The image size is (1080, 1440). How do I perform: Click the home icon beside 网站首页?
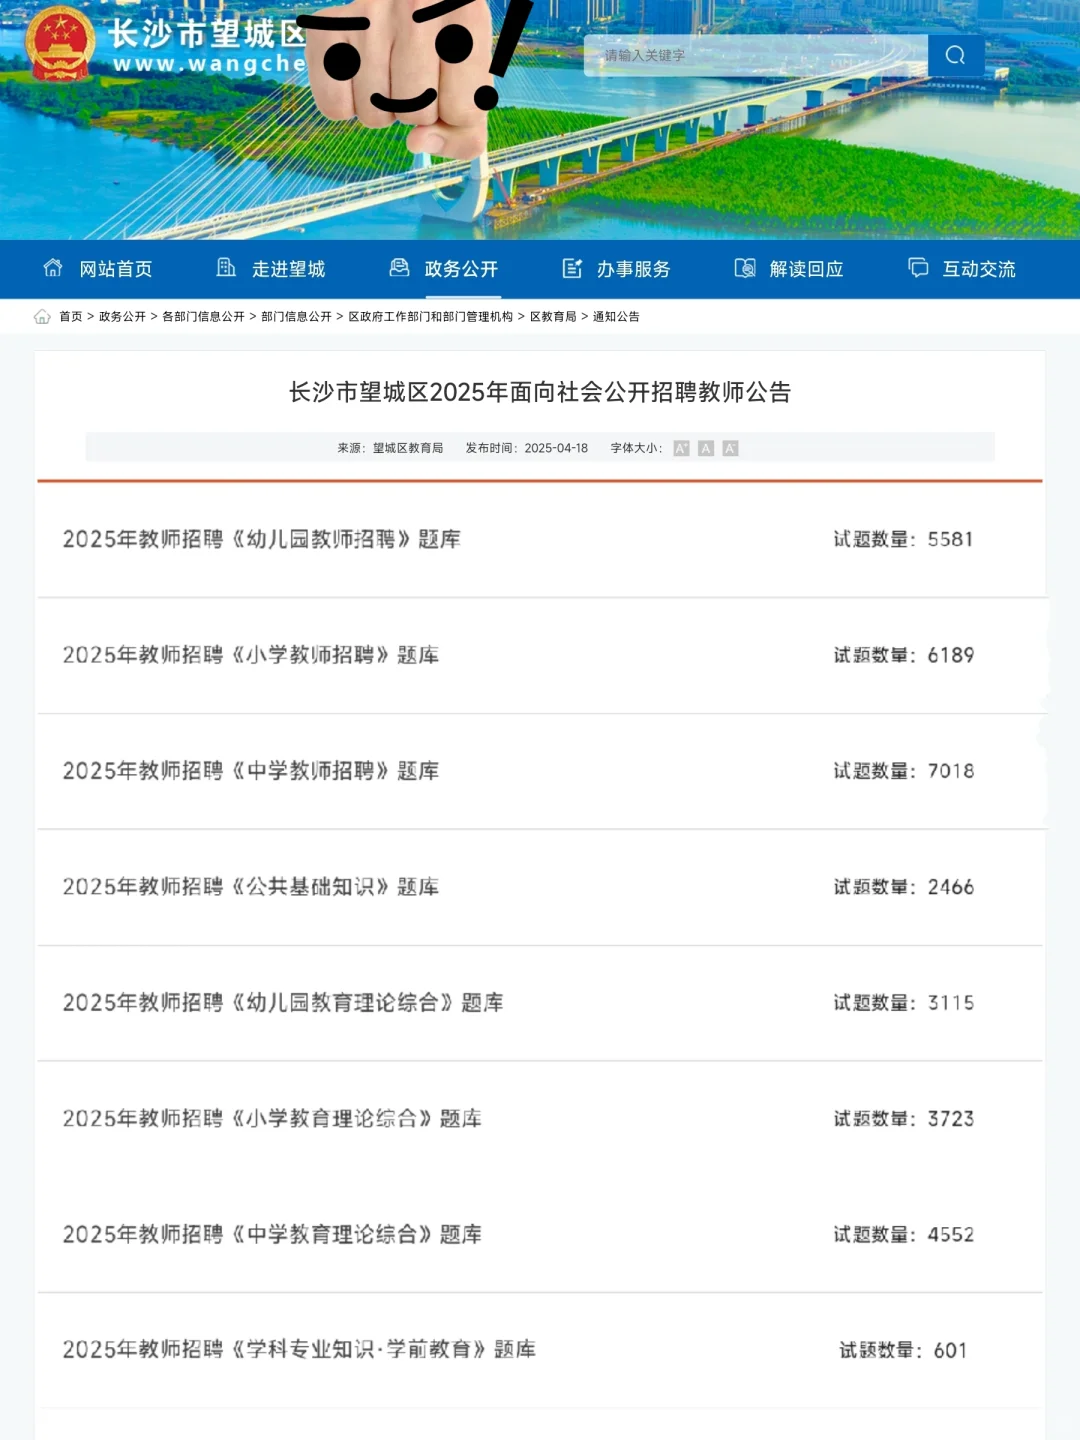pos(52,268)
